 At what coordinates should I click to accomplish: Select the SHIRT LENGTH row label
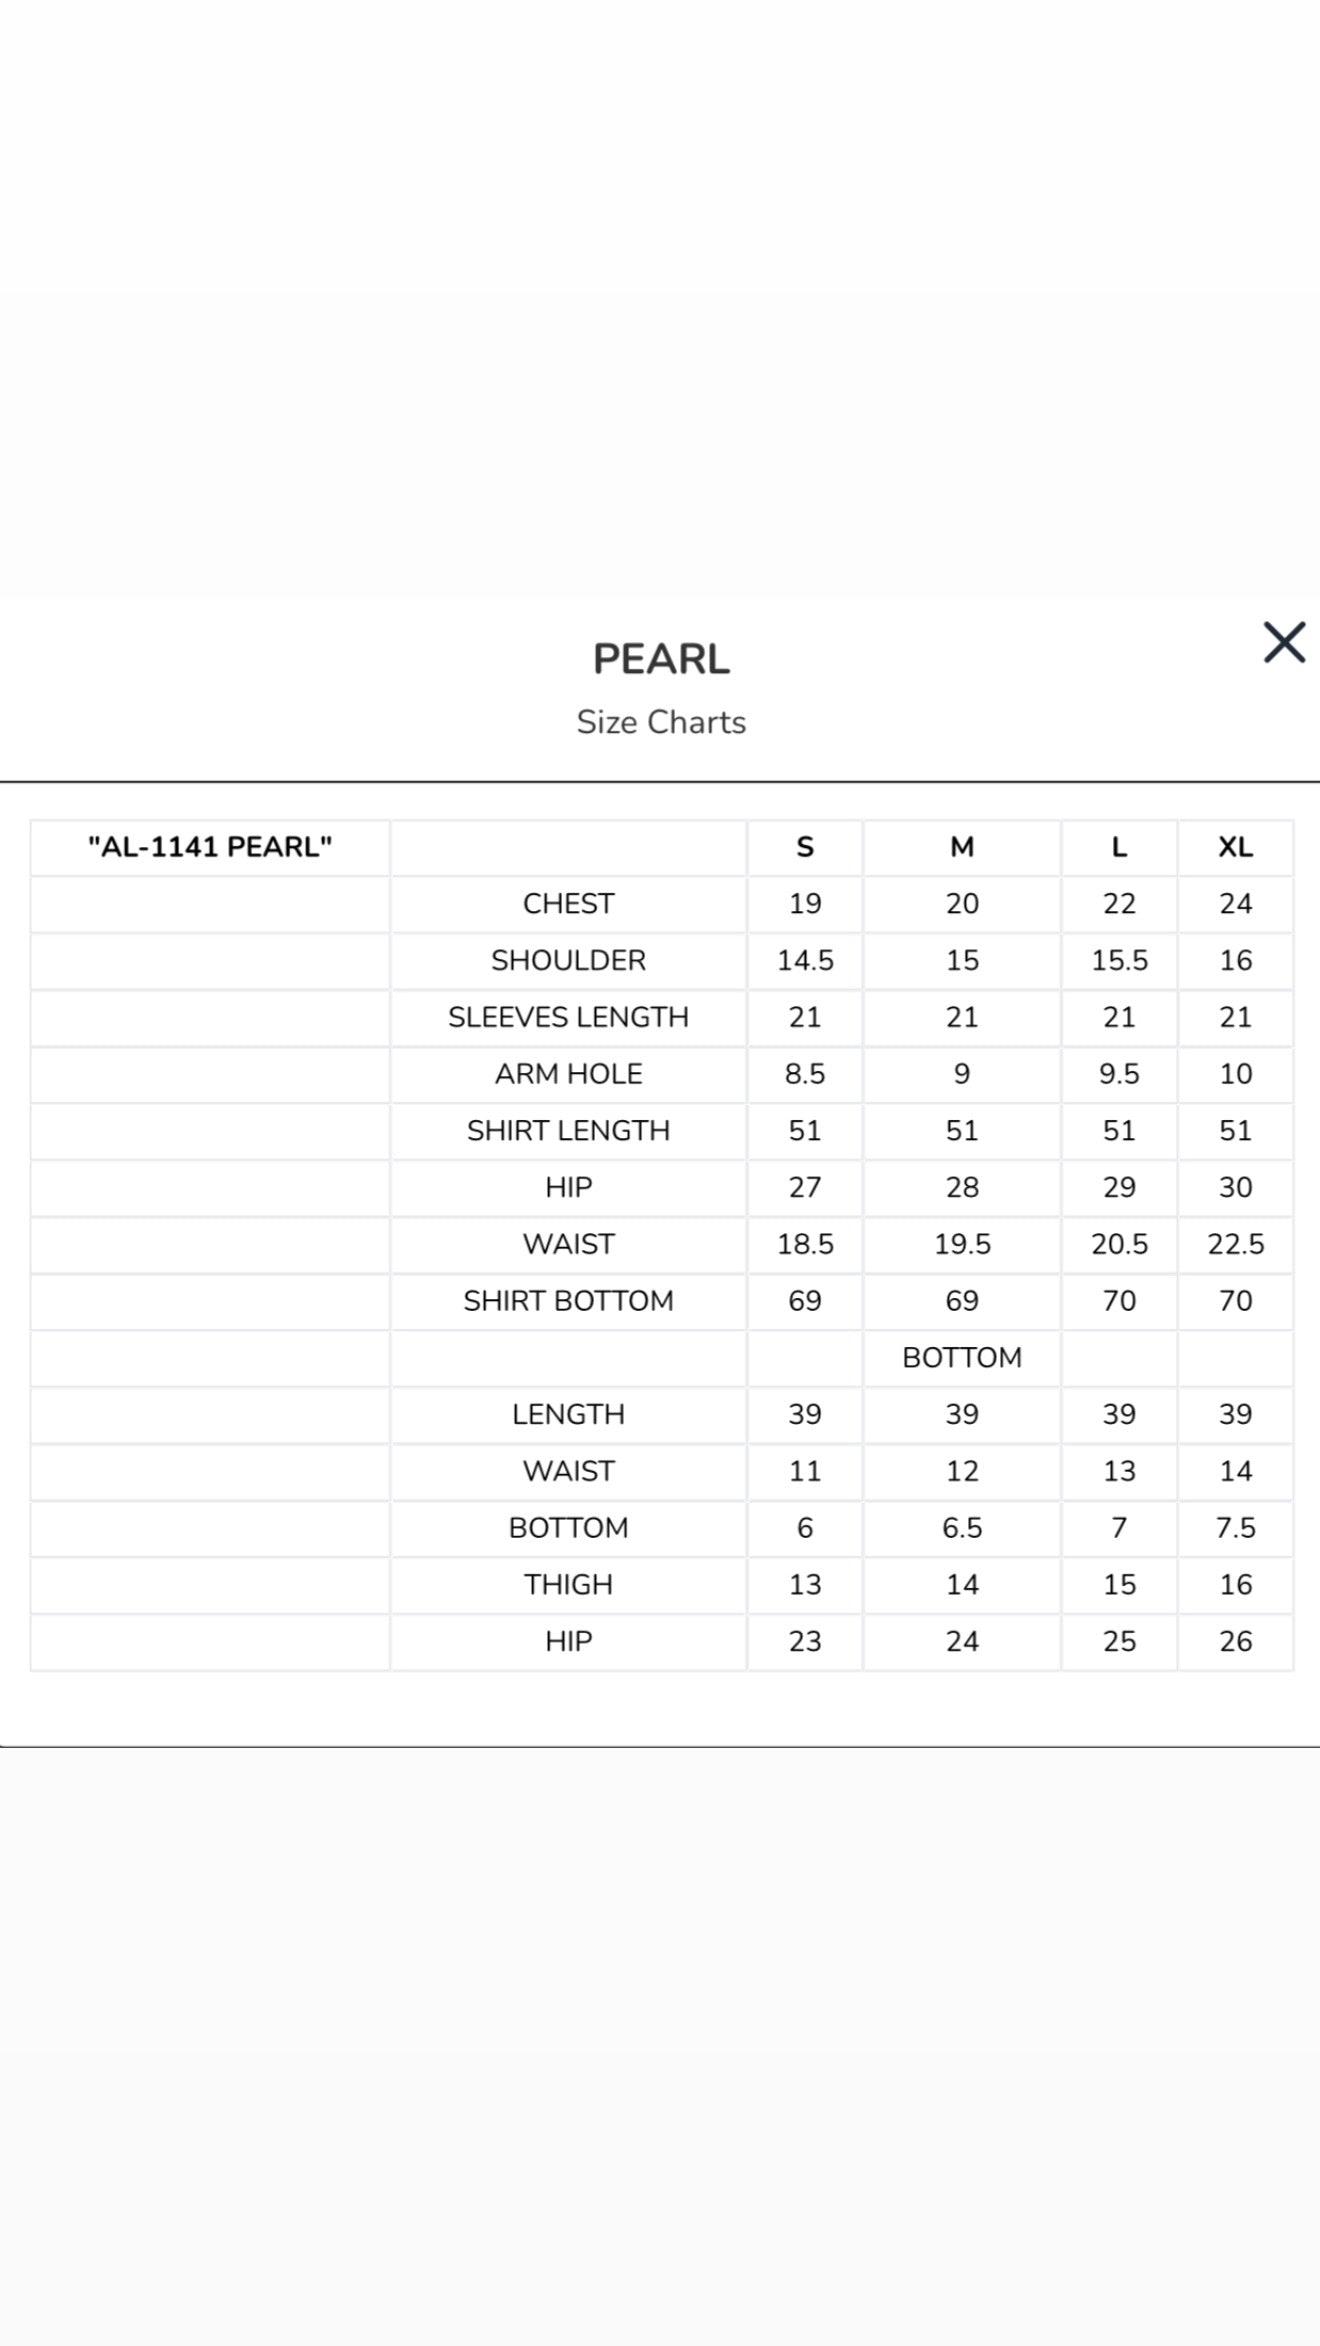click(x=568, y=1131)
